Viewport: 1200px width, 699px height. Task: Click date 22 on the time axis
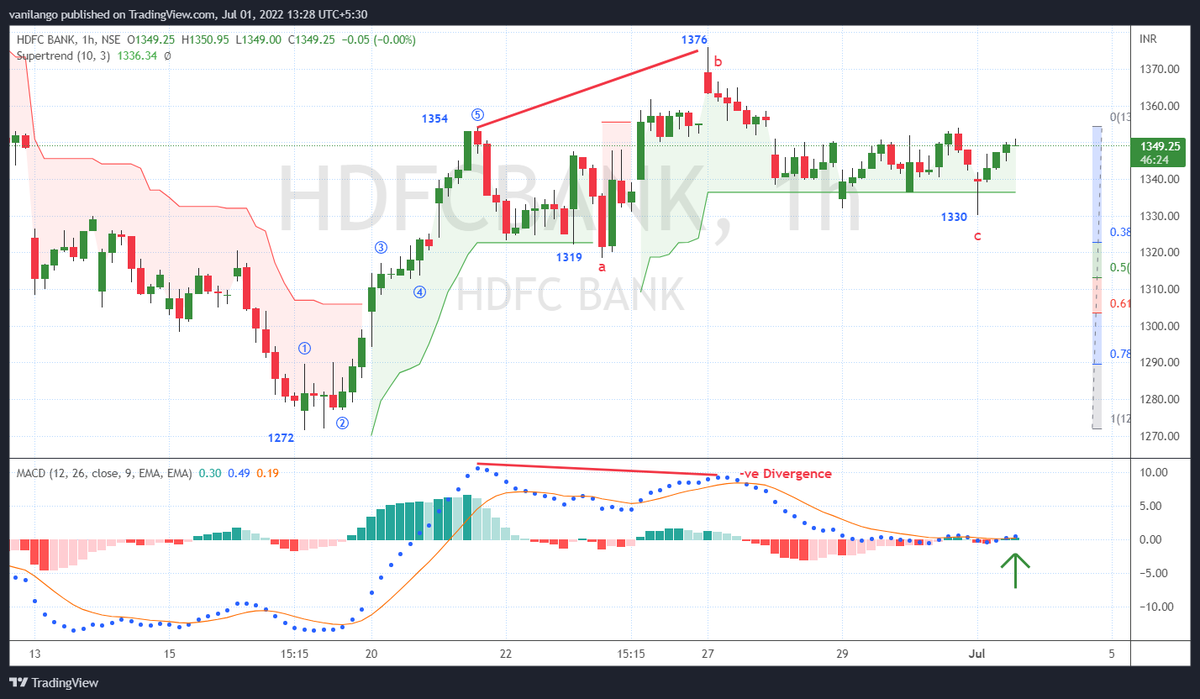pyautogui.click(x=505, y=654)
